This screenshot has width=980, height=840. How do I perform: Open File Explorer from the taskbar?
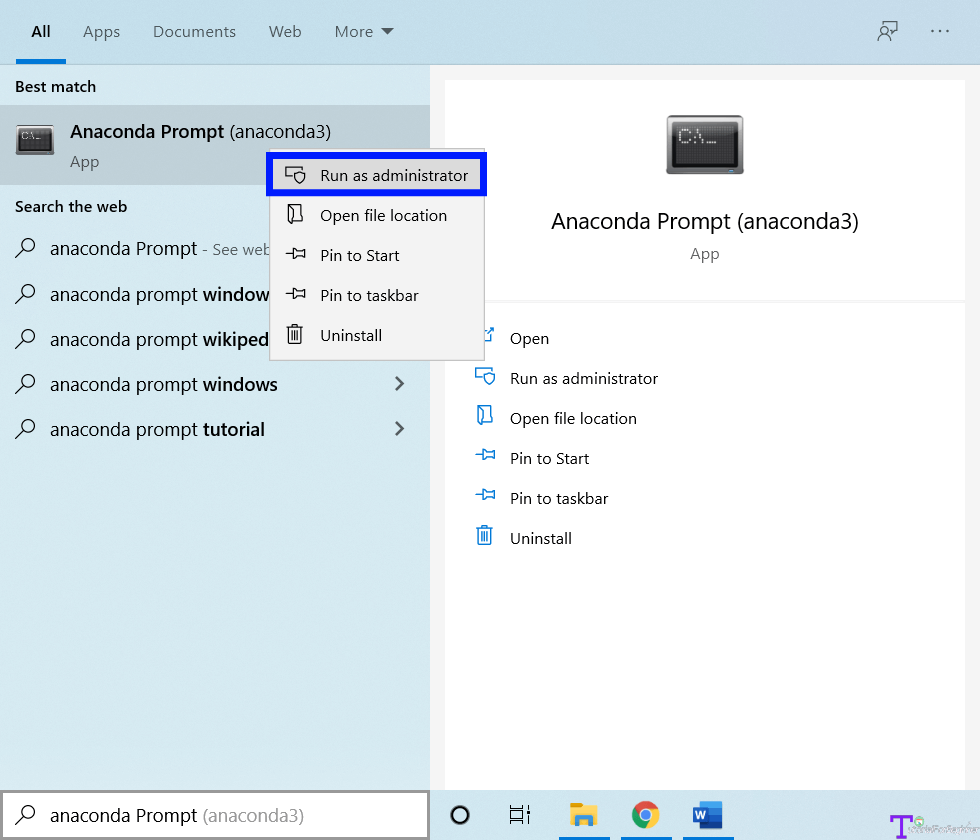coord(584,815)
